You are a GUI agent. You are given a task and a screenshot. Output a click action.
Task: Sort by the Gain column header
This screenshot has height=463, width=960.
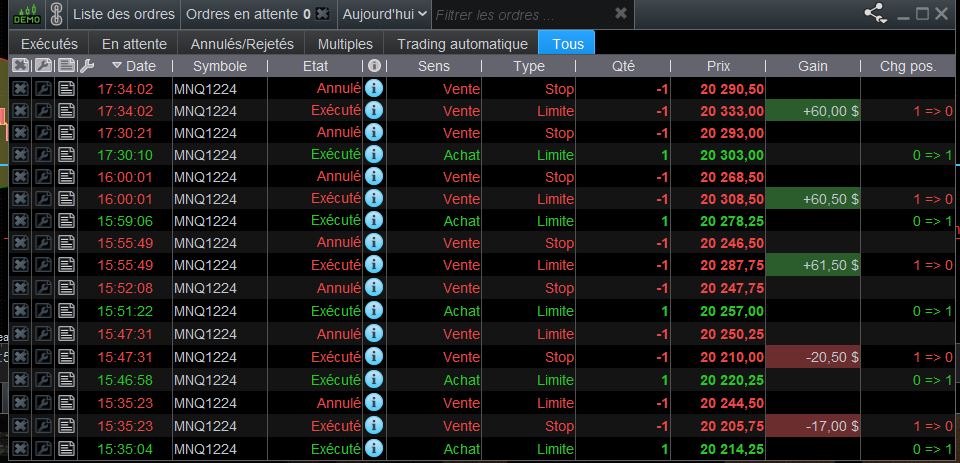coord(813,66)
